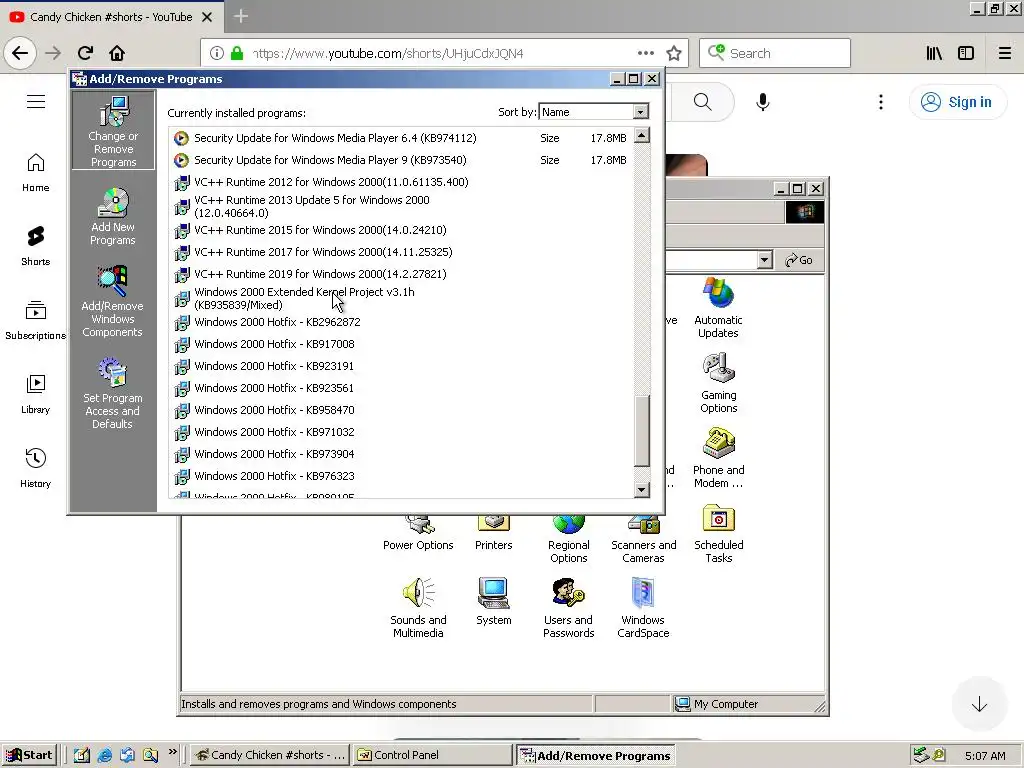Open Scanners and Cameras icon
Screen dimensions: 1024x768
coord(643,539)
